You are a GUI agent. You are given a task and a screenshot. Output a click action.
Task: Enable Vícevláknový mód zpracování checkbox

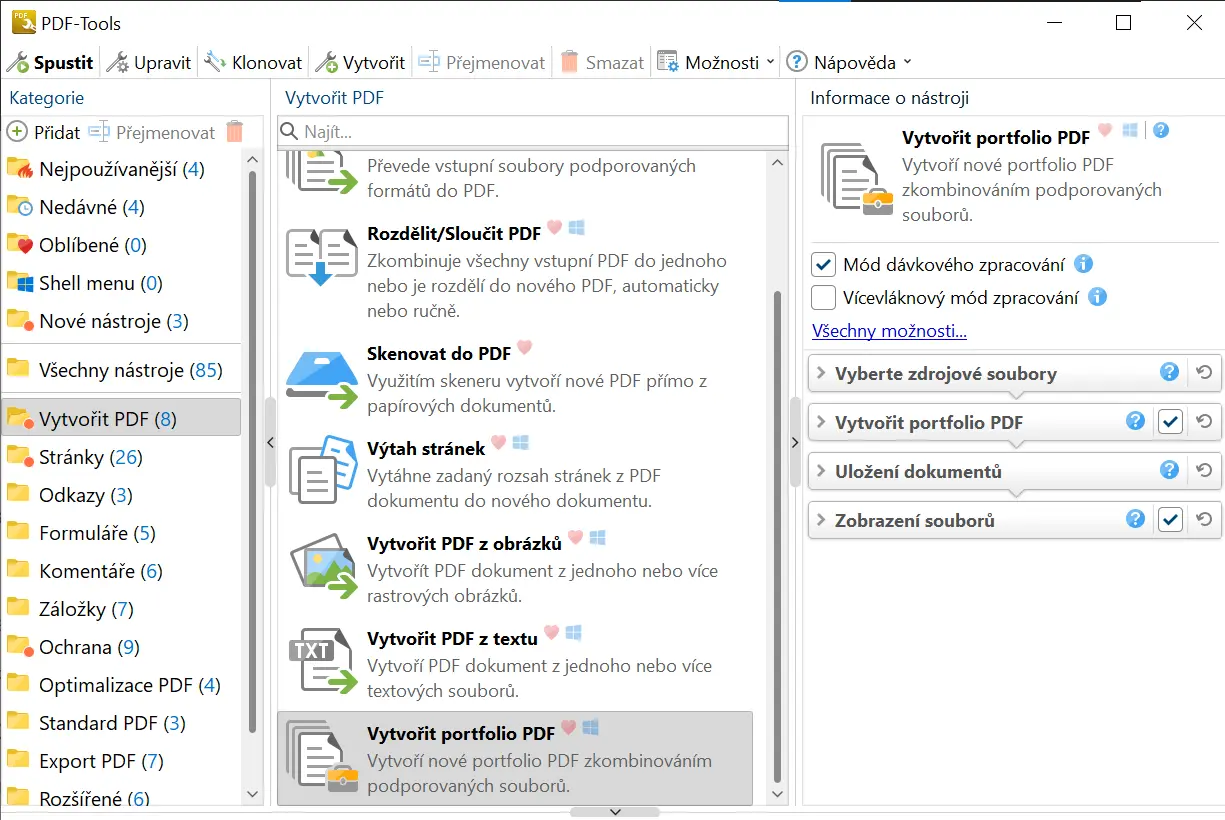pyautogui.click(x=824, y=297)
